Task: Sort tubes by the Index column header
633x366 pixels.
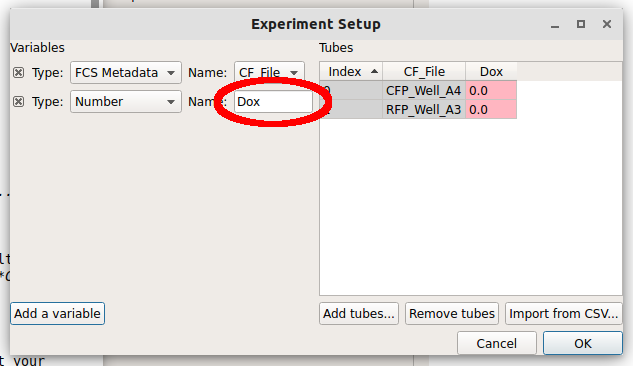Action: [x=351, y=71]
